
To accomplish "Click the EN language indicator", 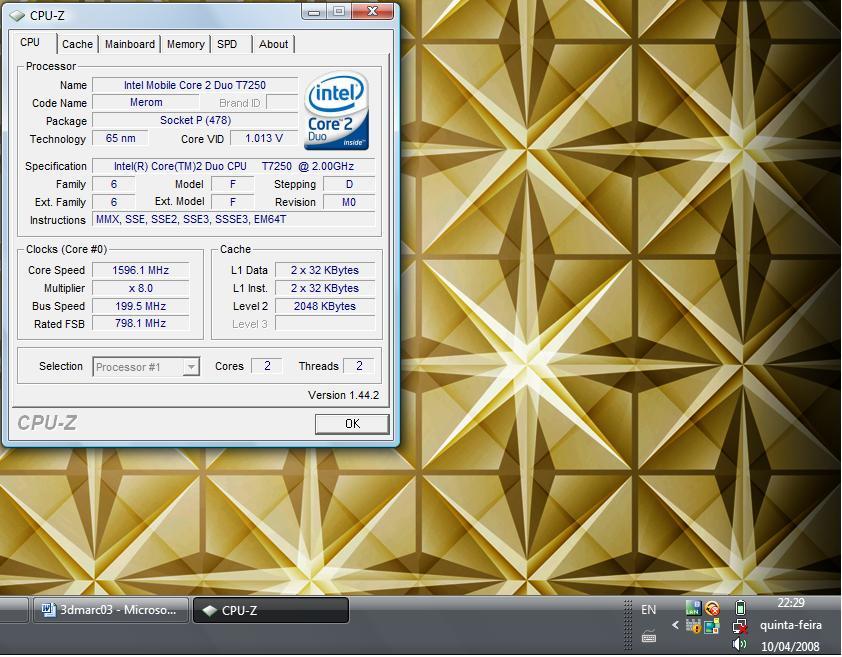I will click(x=649, y=610).
